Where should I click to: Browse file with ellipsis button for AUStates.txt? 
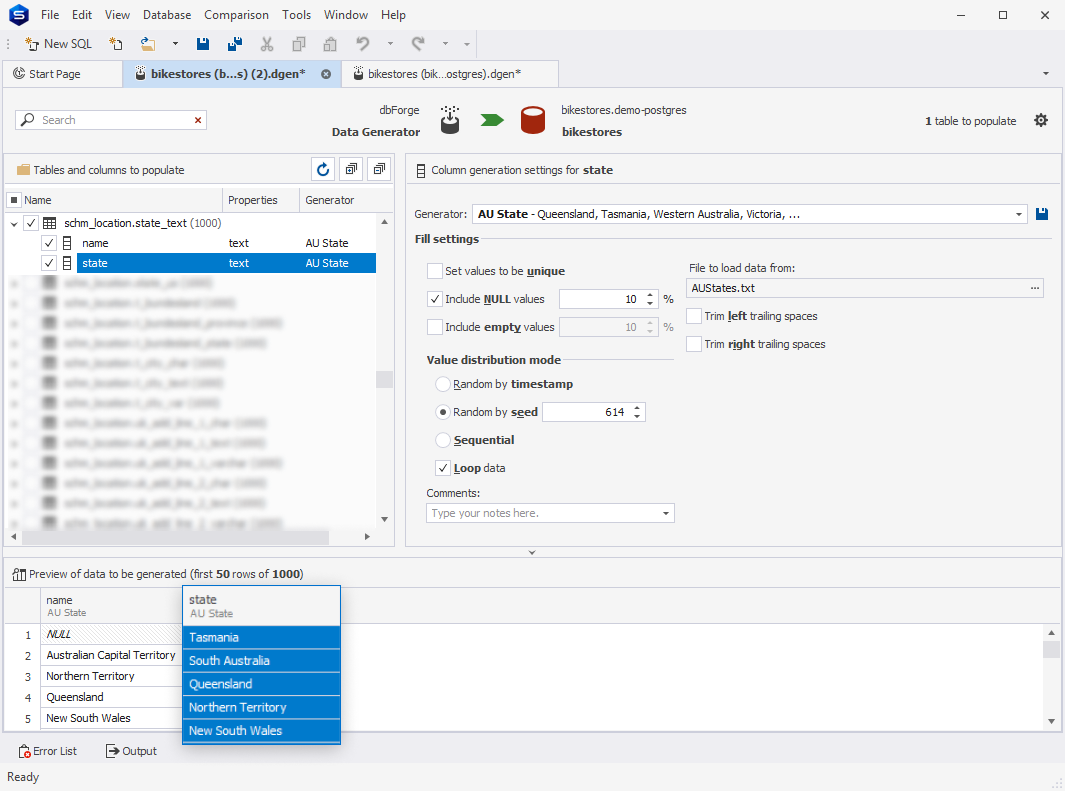tap(1034, 289)
